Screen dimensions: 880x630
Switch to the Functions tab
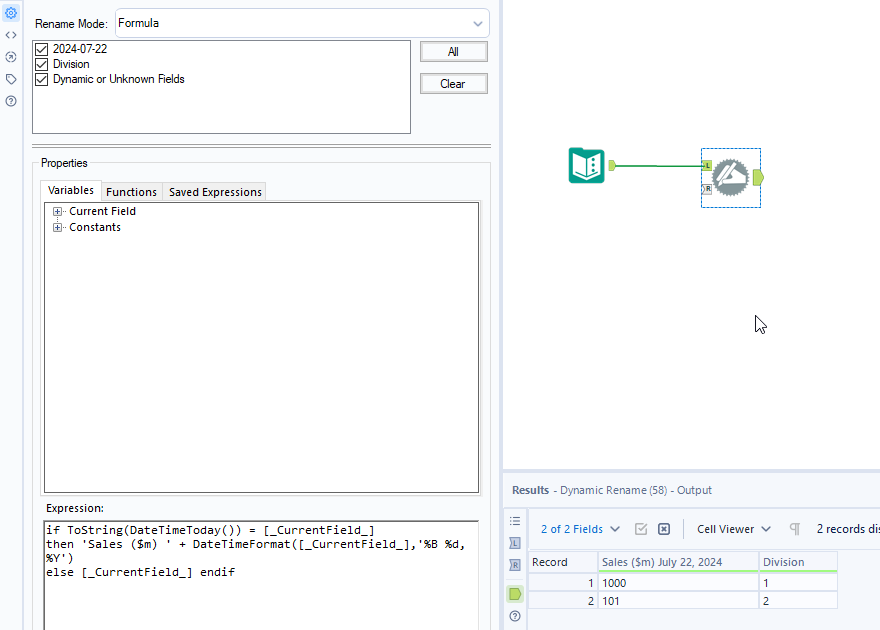click(x=131, y=192)
